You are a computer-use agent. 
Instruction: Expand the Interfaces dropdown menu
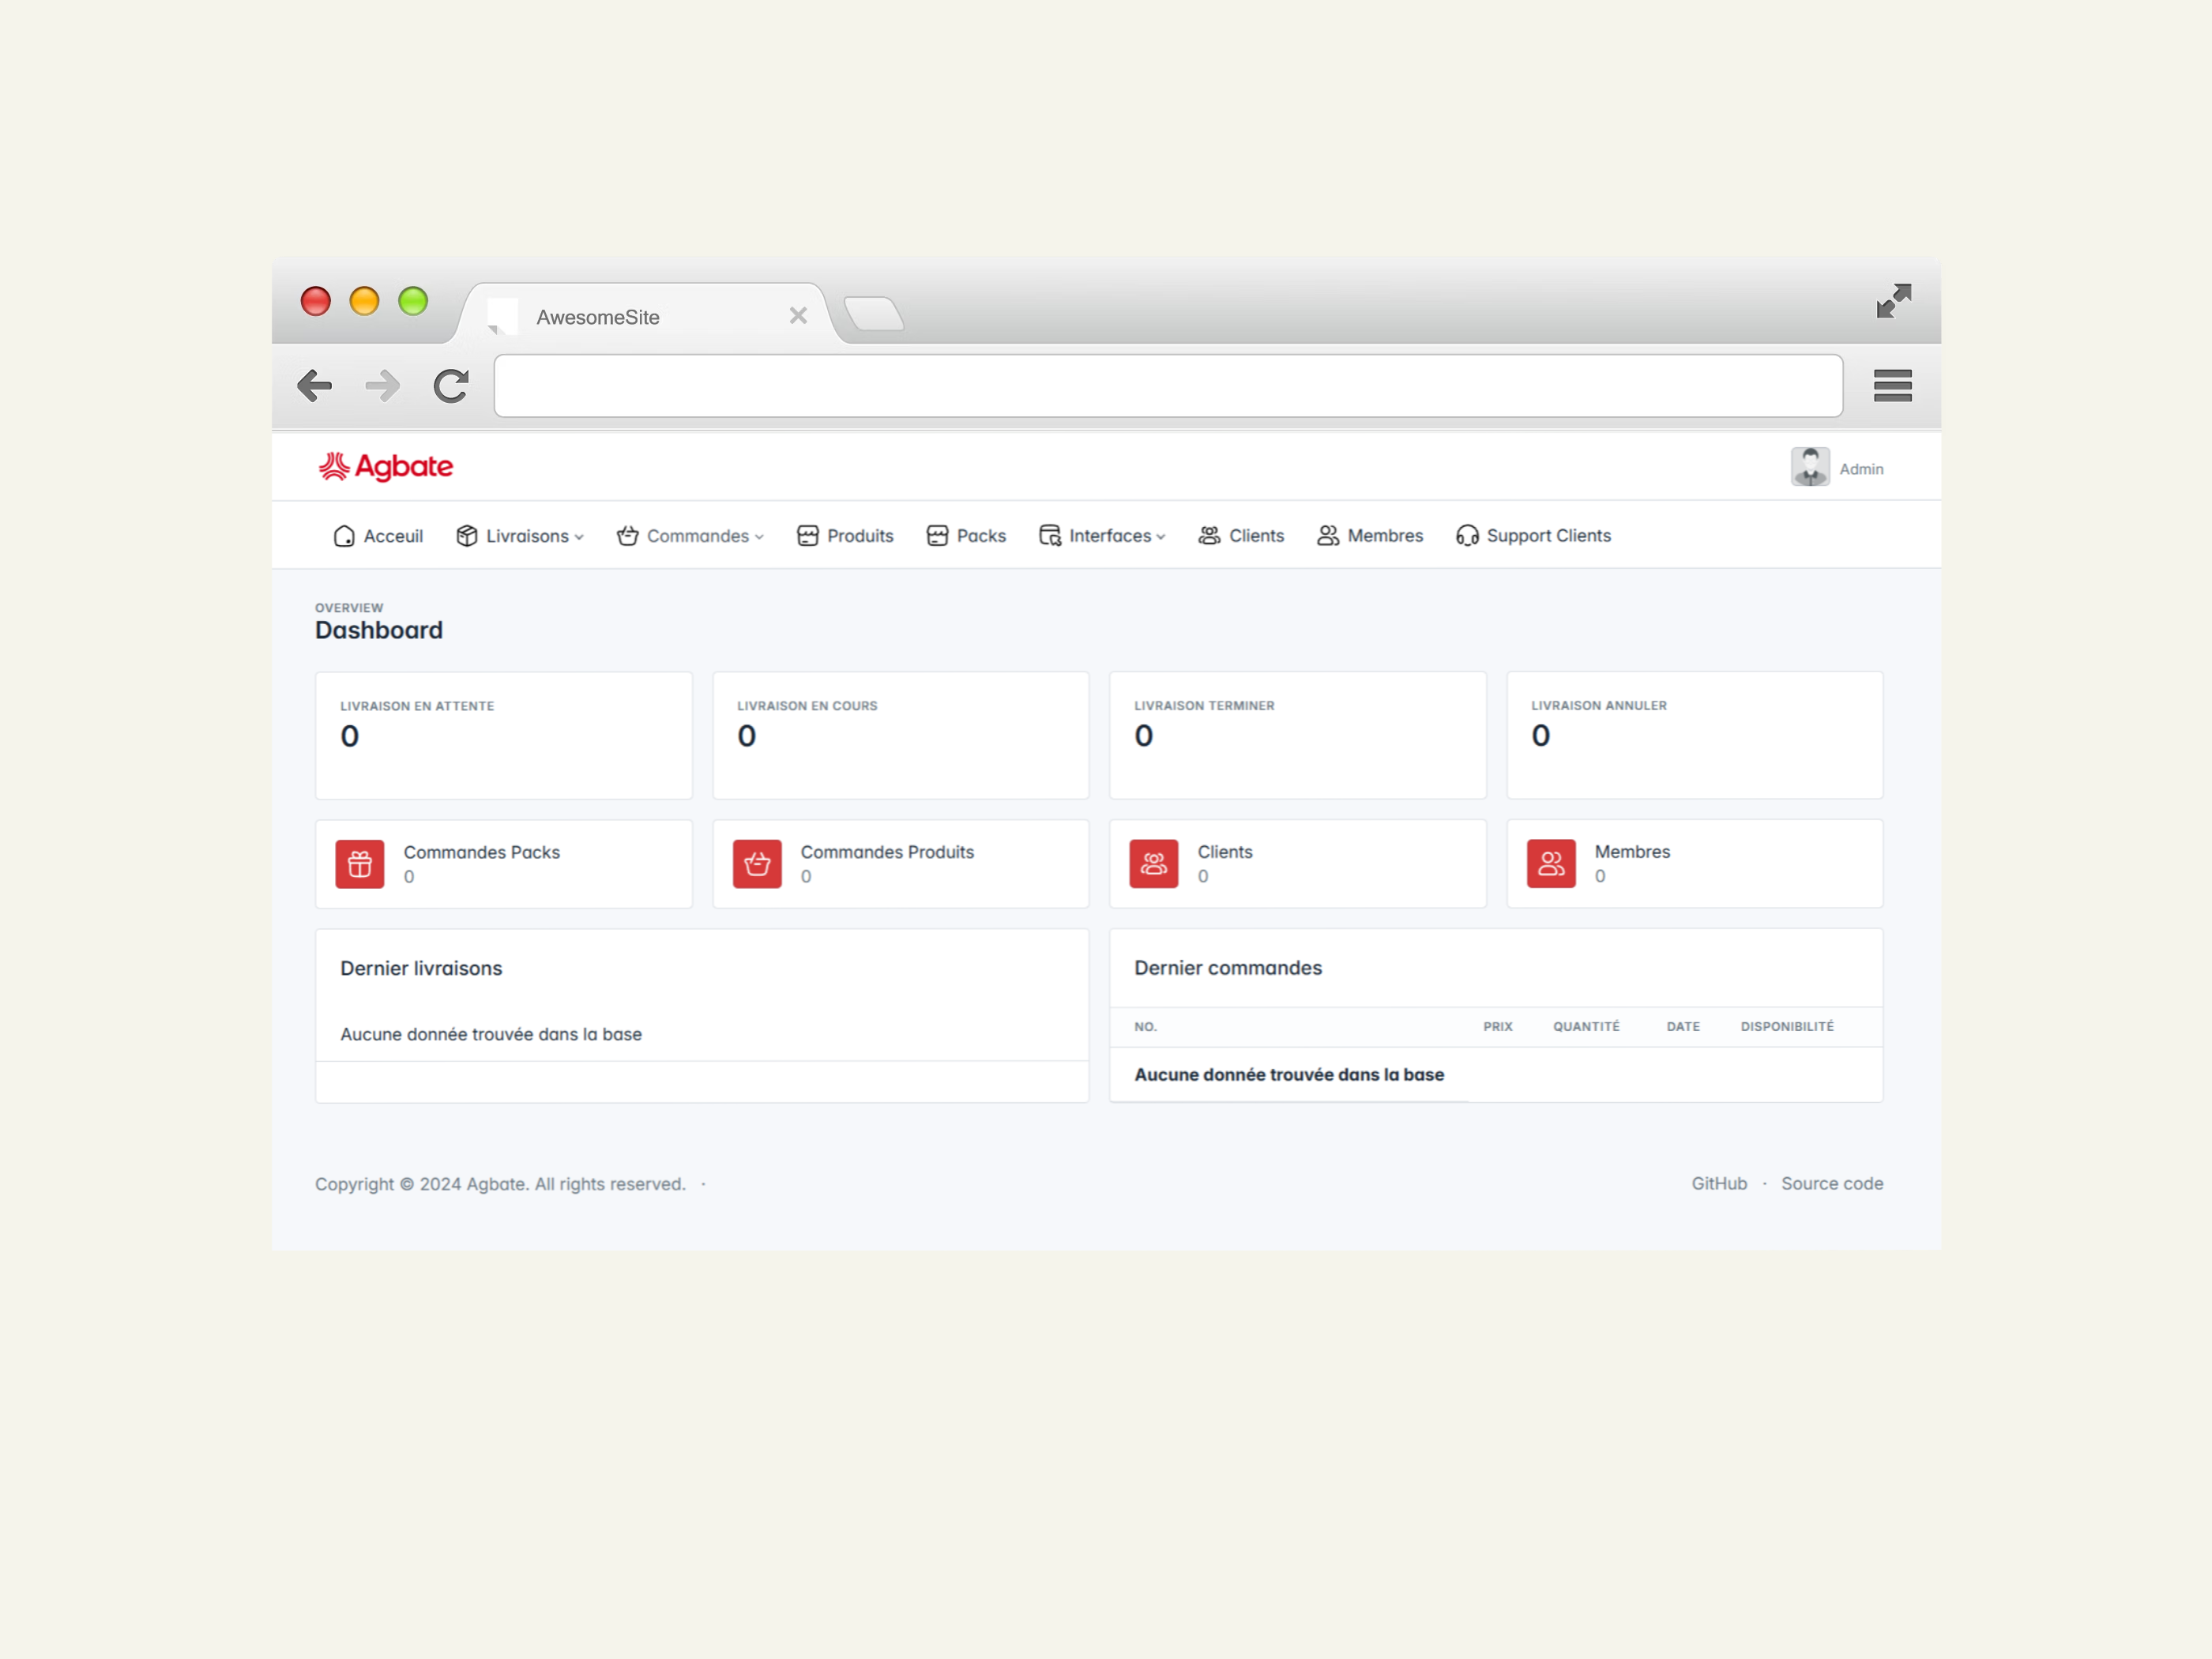coord(1103,536)
